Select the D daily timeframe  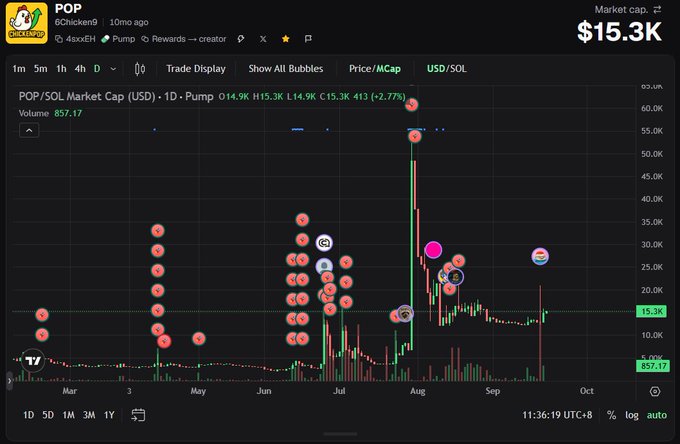[97, 69]
